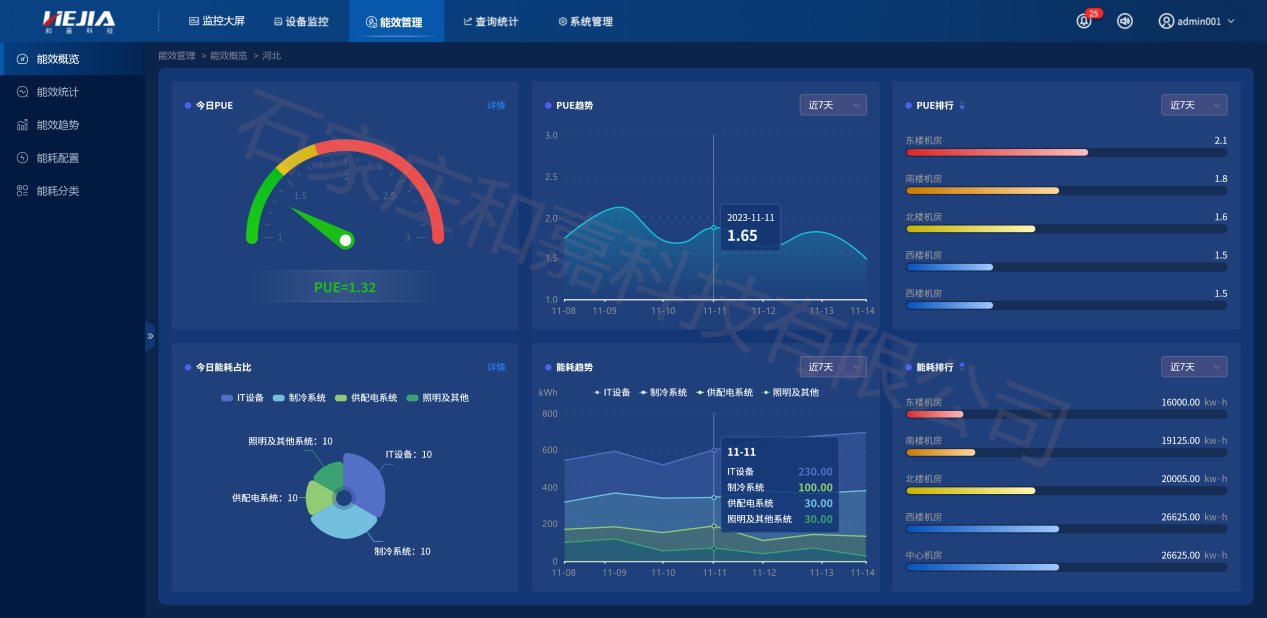Open 详情 link for 今日能耗占比

point(496,367)
